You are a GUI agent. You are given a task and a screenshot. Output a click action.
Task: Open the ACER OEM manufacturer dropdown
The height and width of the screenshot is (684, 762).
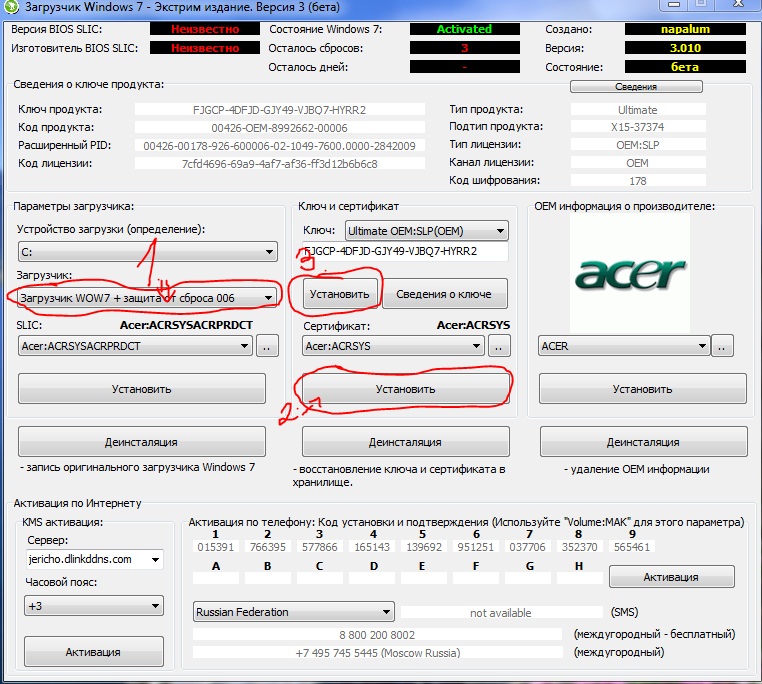pyautogui.click(x=625, y=346)
